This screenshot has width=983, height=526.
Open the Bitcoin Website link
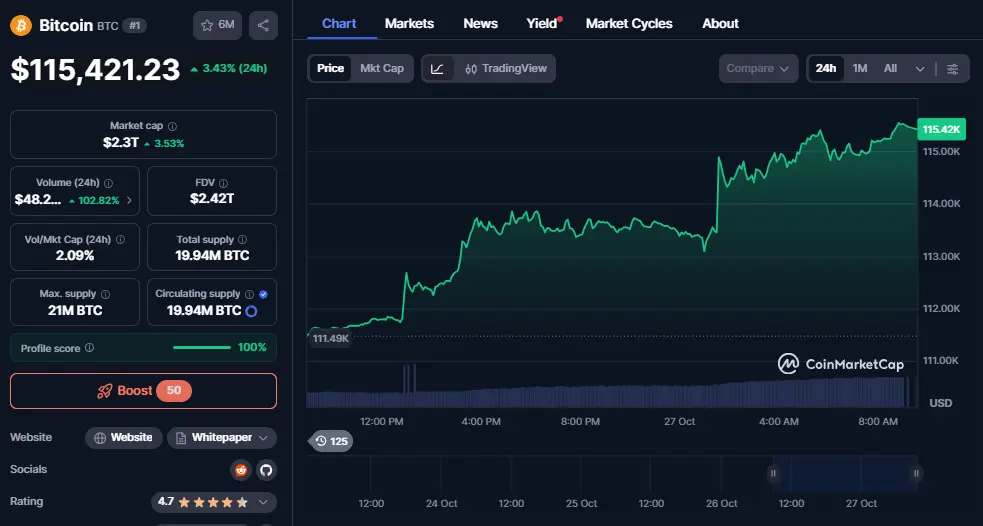123,437
